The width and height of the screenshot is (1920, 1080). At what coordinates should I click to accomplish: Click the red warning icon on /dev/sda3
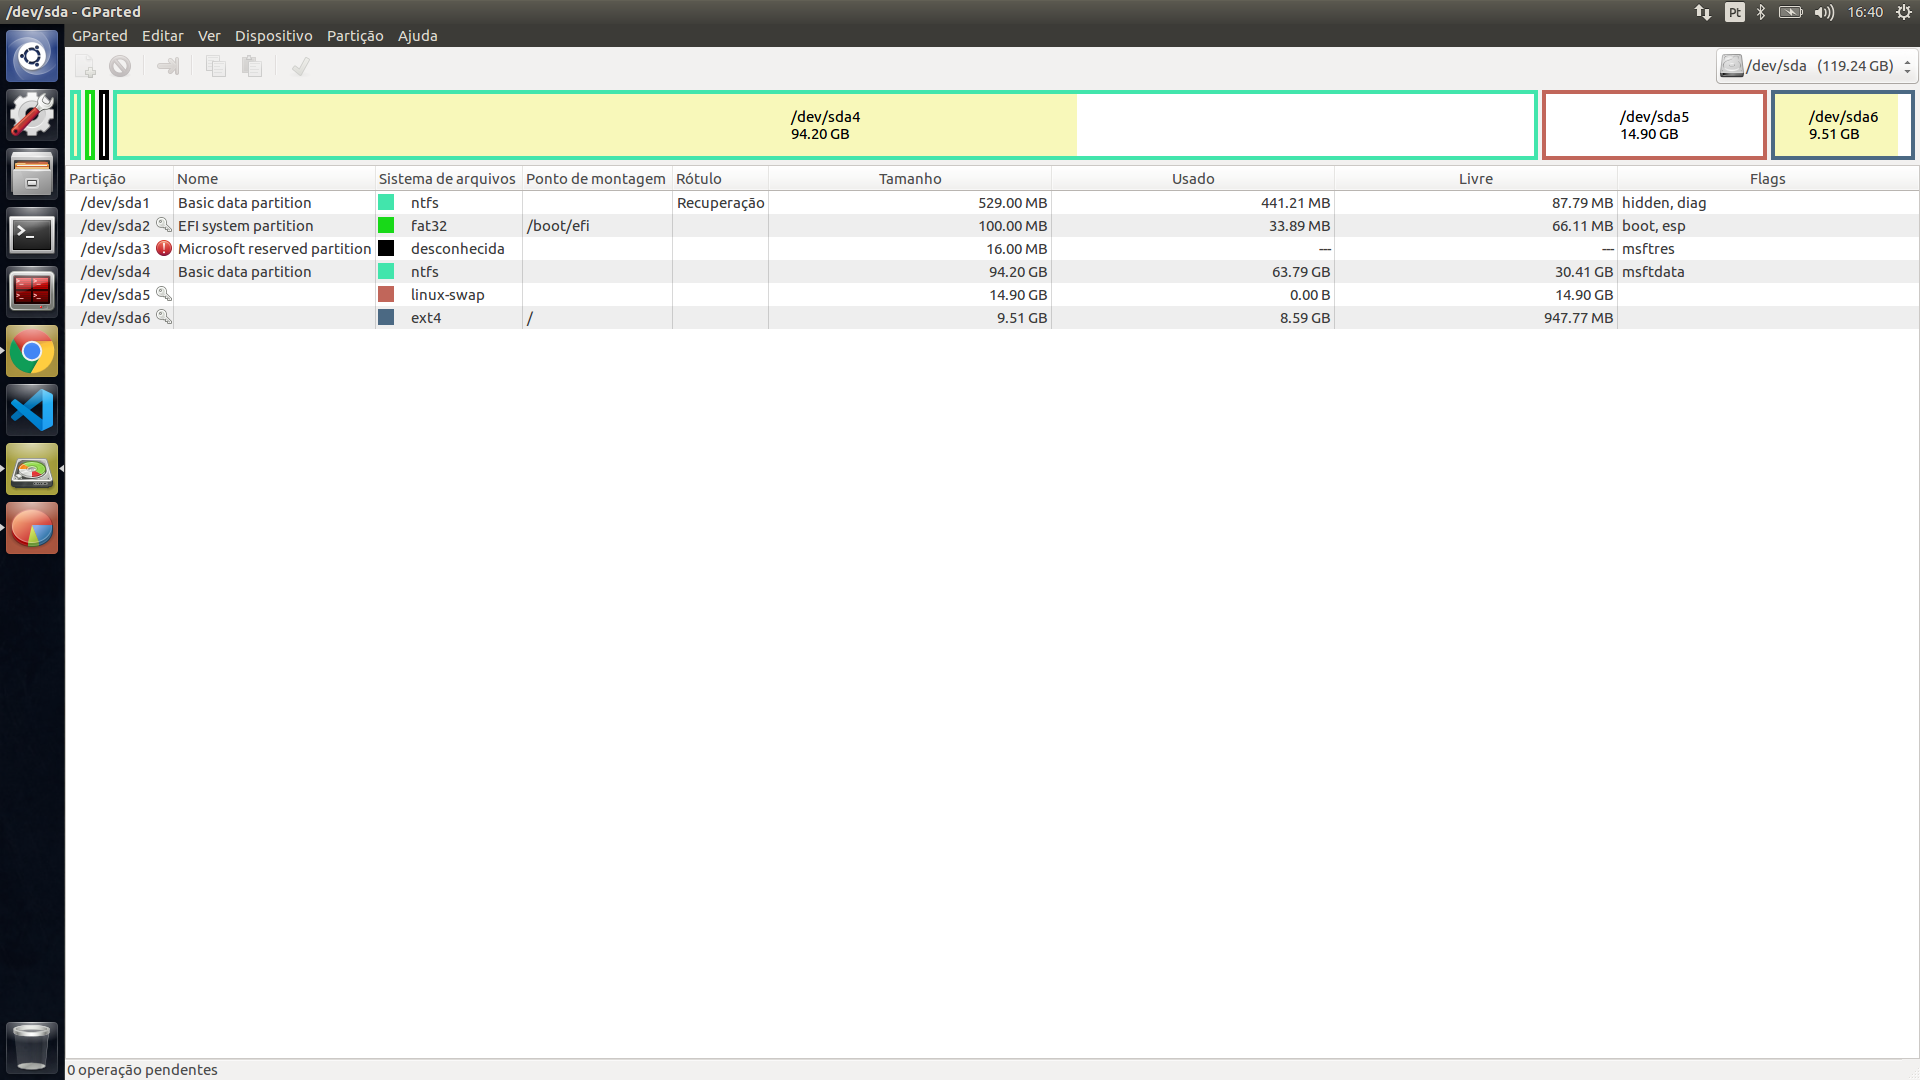coord(164,249)
